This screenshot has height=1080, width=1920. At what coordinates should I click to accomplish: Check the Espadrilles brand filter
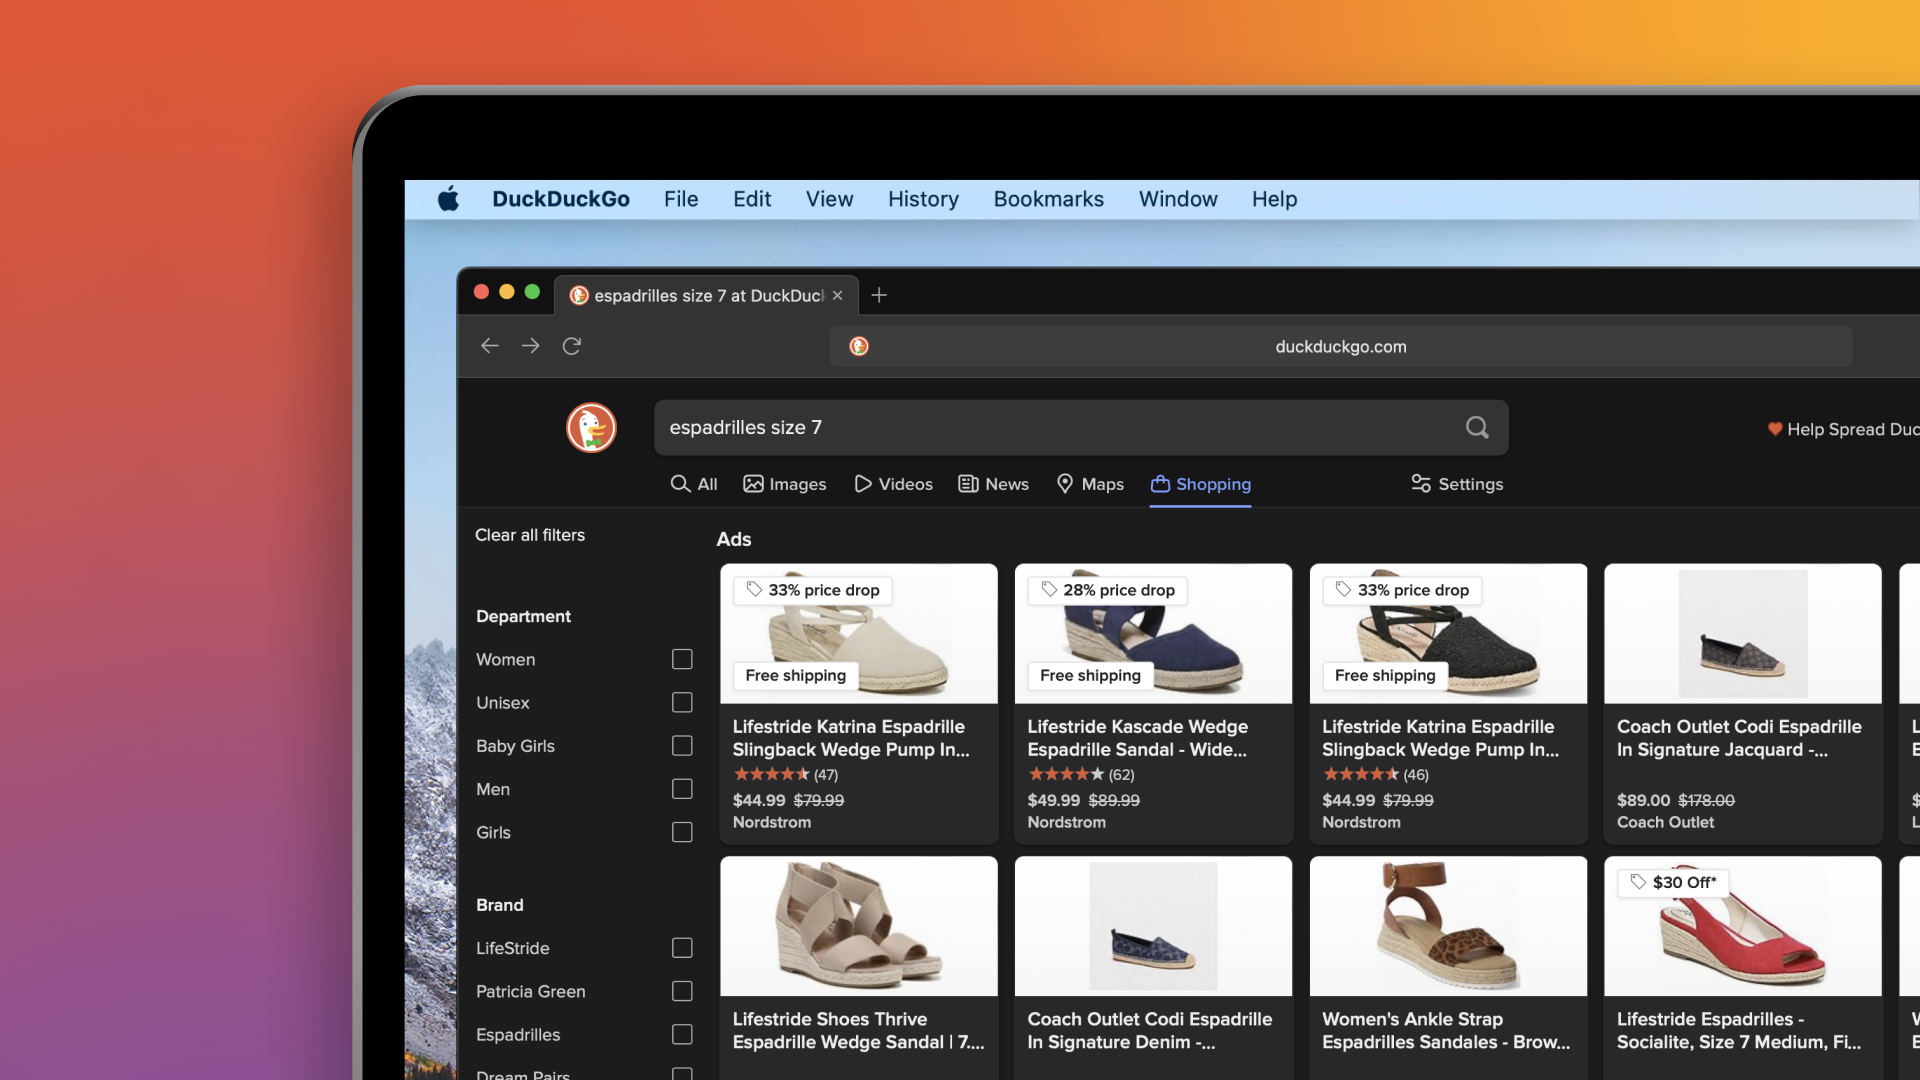point(682,1034)
